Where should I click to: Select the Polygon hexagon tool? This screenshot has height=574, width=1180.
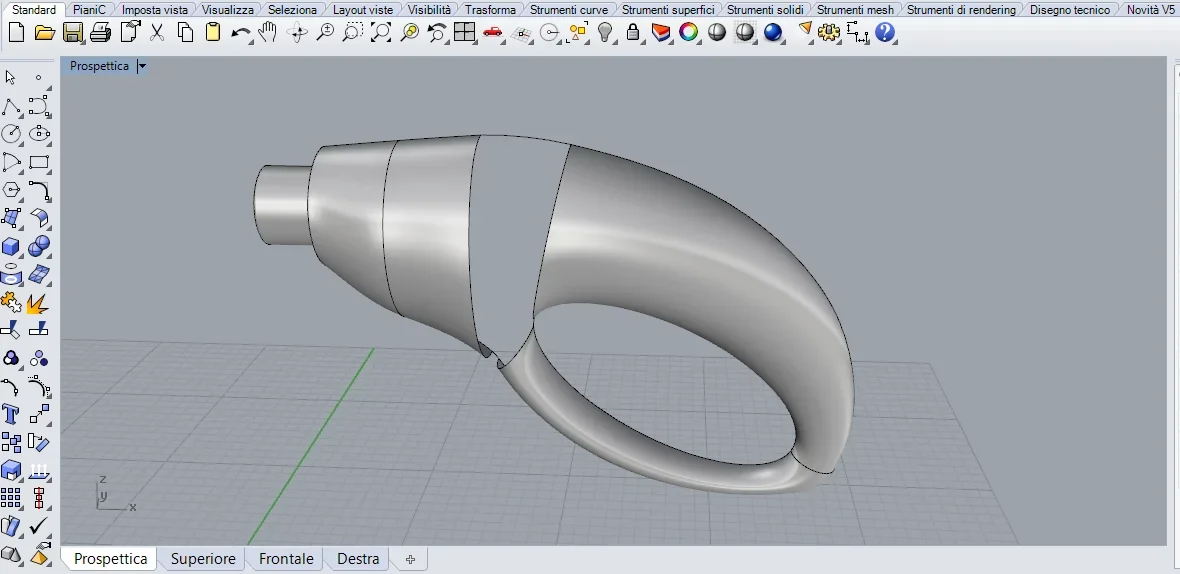(11, 190)
